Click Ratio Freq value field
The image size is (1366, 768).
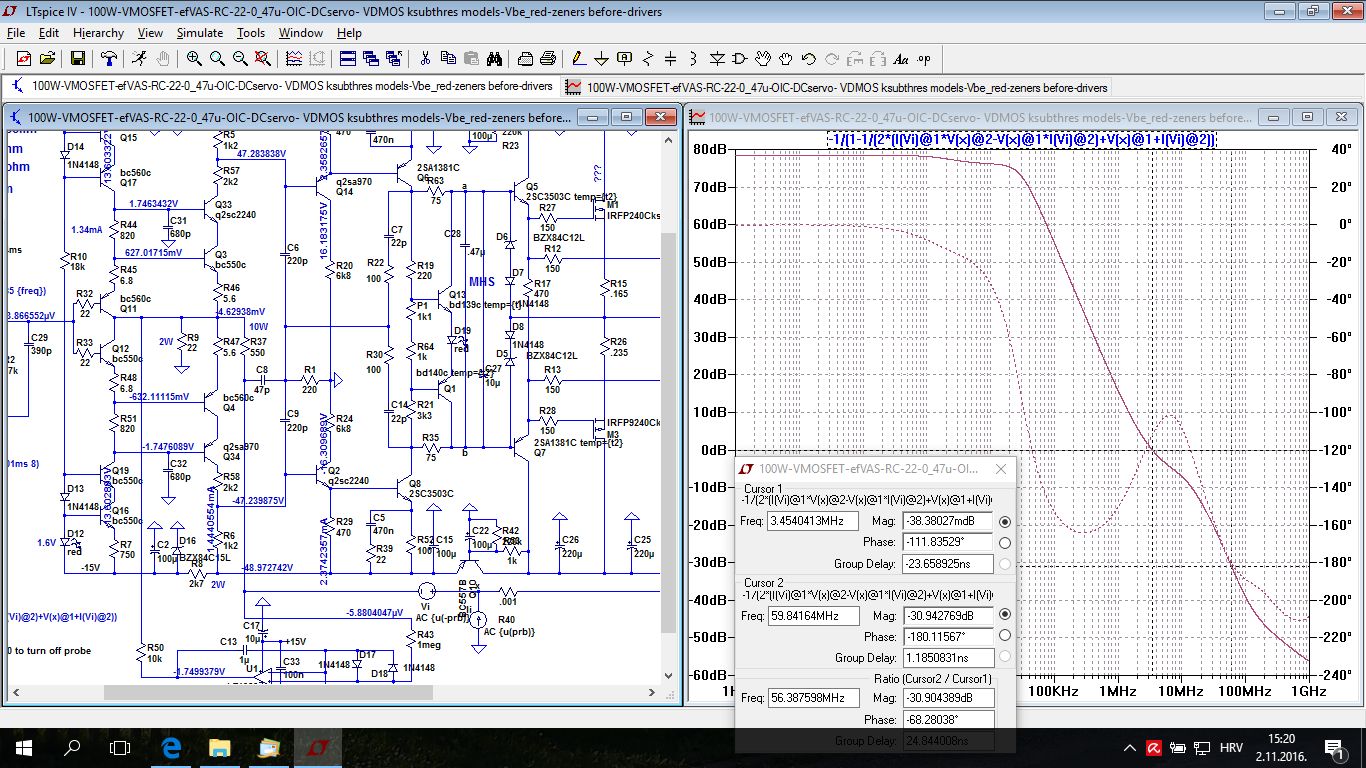pos(813,698)
